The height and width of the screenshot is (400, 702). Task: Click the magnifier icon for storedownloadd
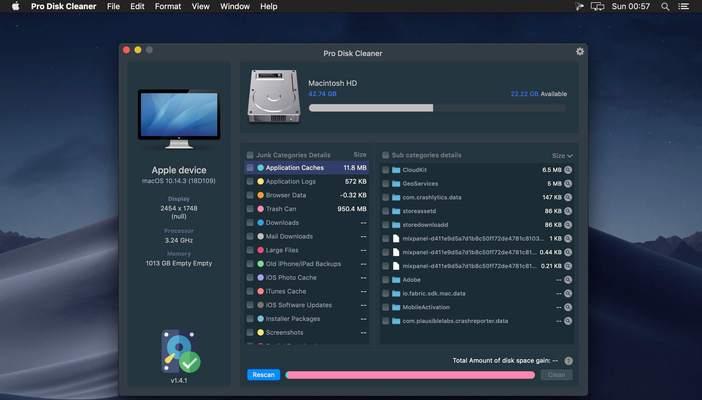568,225
